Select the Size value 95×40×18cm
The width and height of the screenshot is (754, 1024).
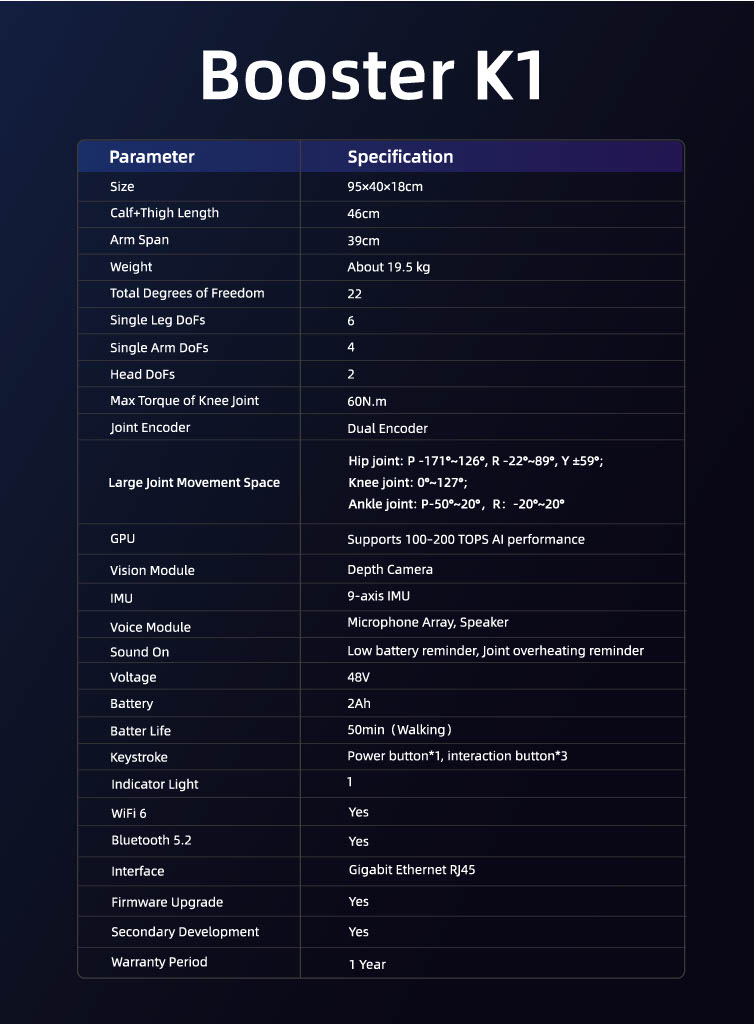(x=385, y=187)
